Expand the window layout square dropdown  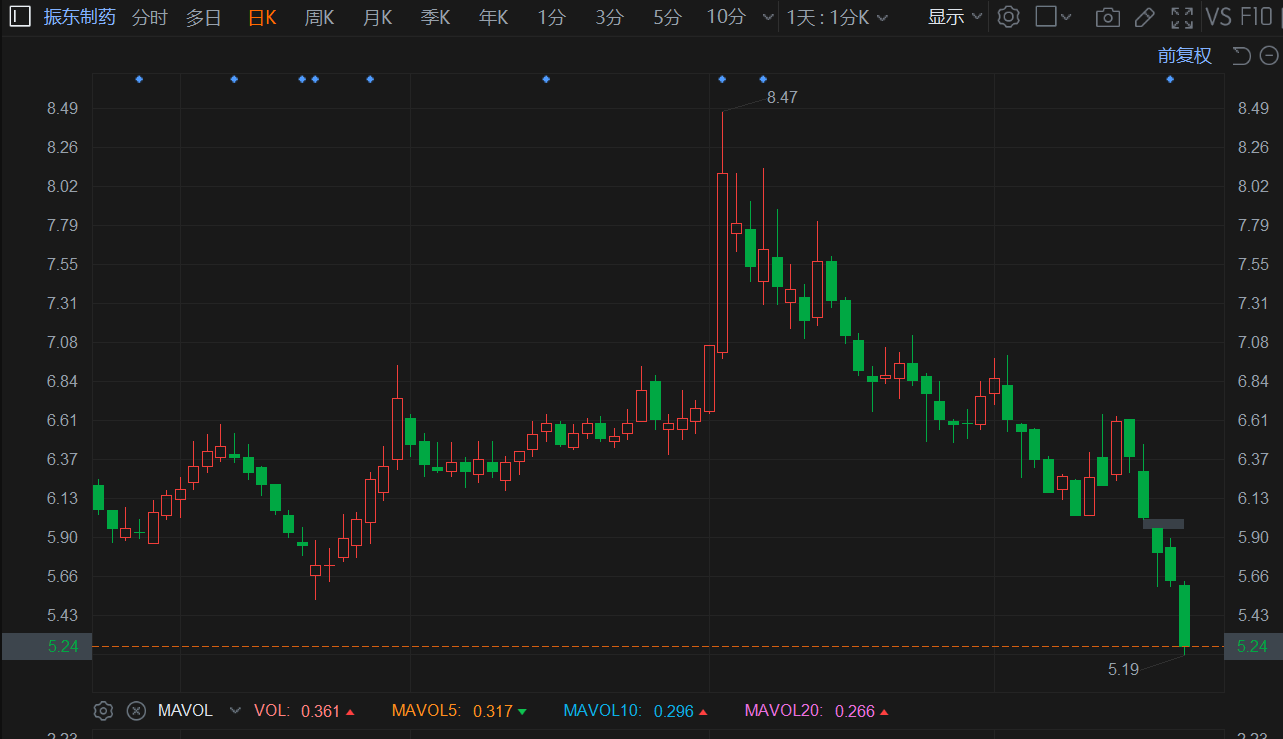1053,17
